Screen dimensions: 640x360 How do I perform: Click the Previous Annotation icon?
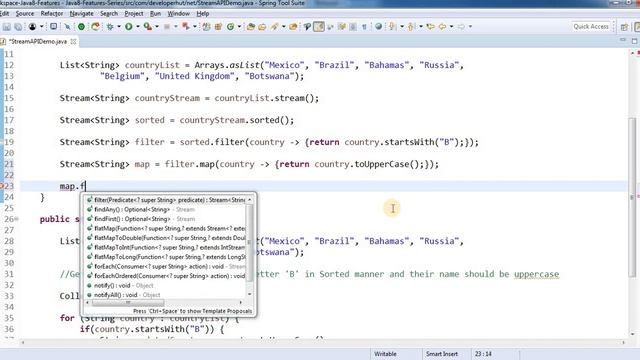coord(411,27)
